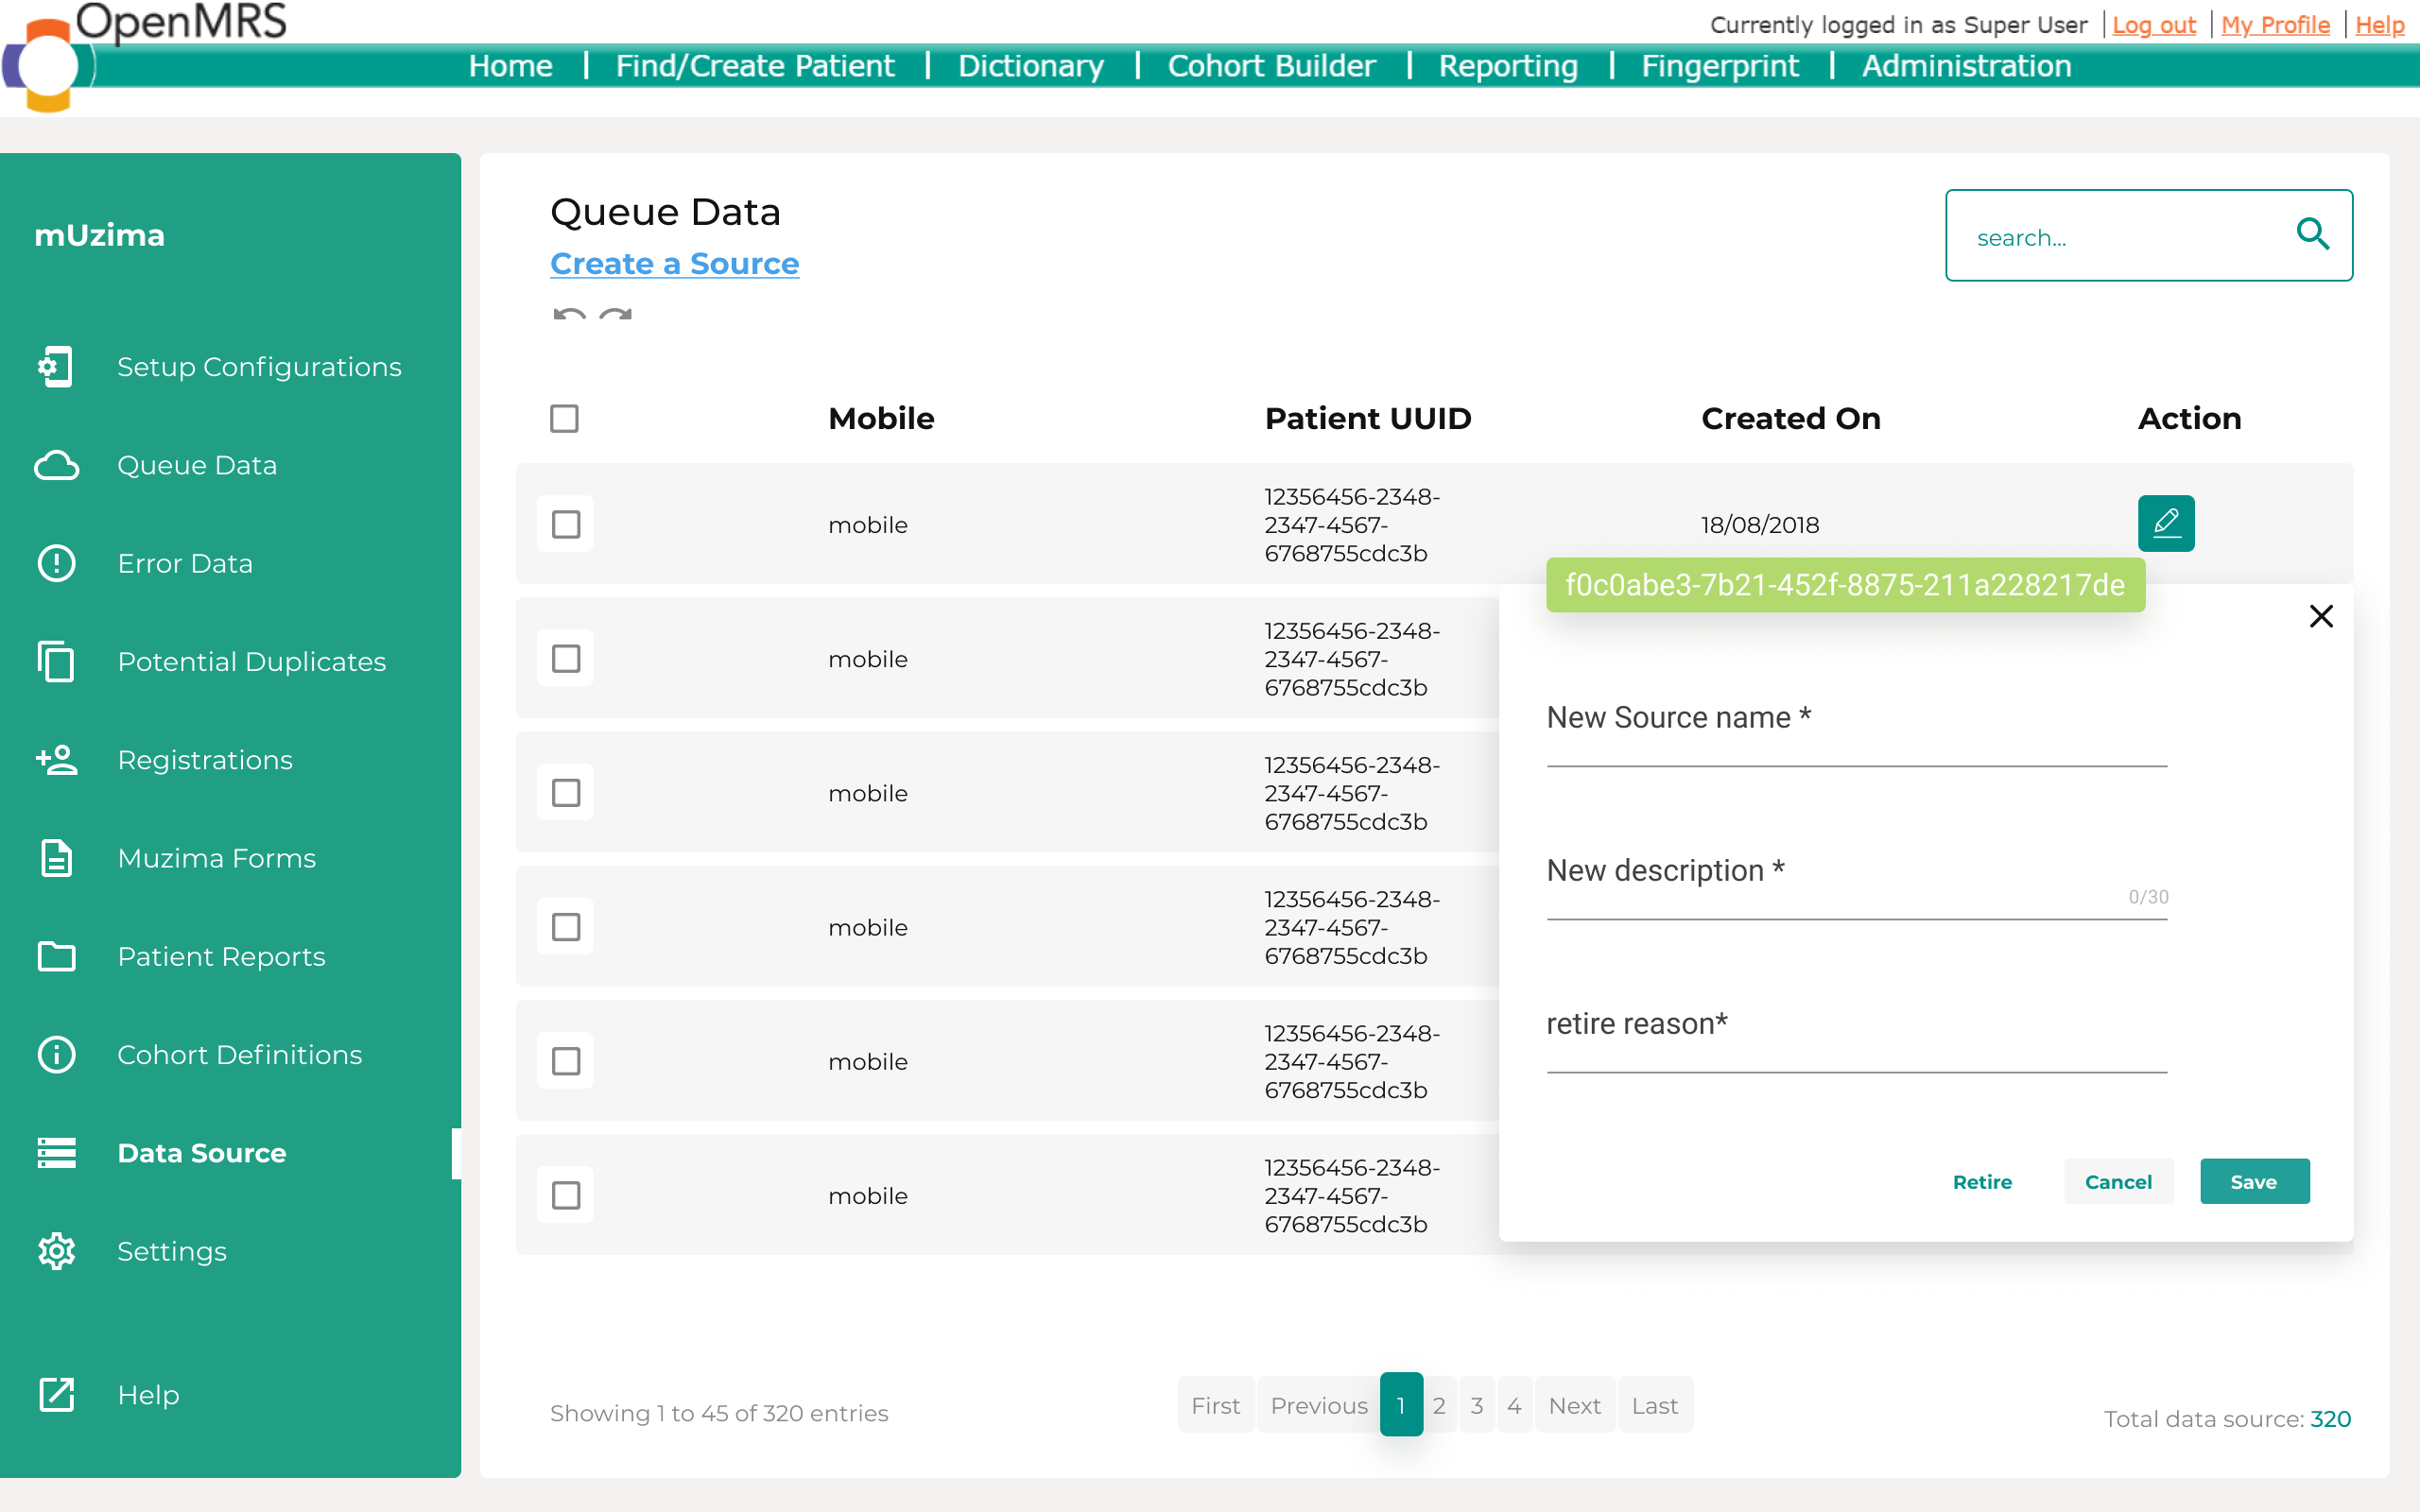Check the fourth mobile row checkbox
Viewport: 2420px width, 1512px height.
tap(566, 926)
